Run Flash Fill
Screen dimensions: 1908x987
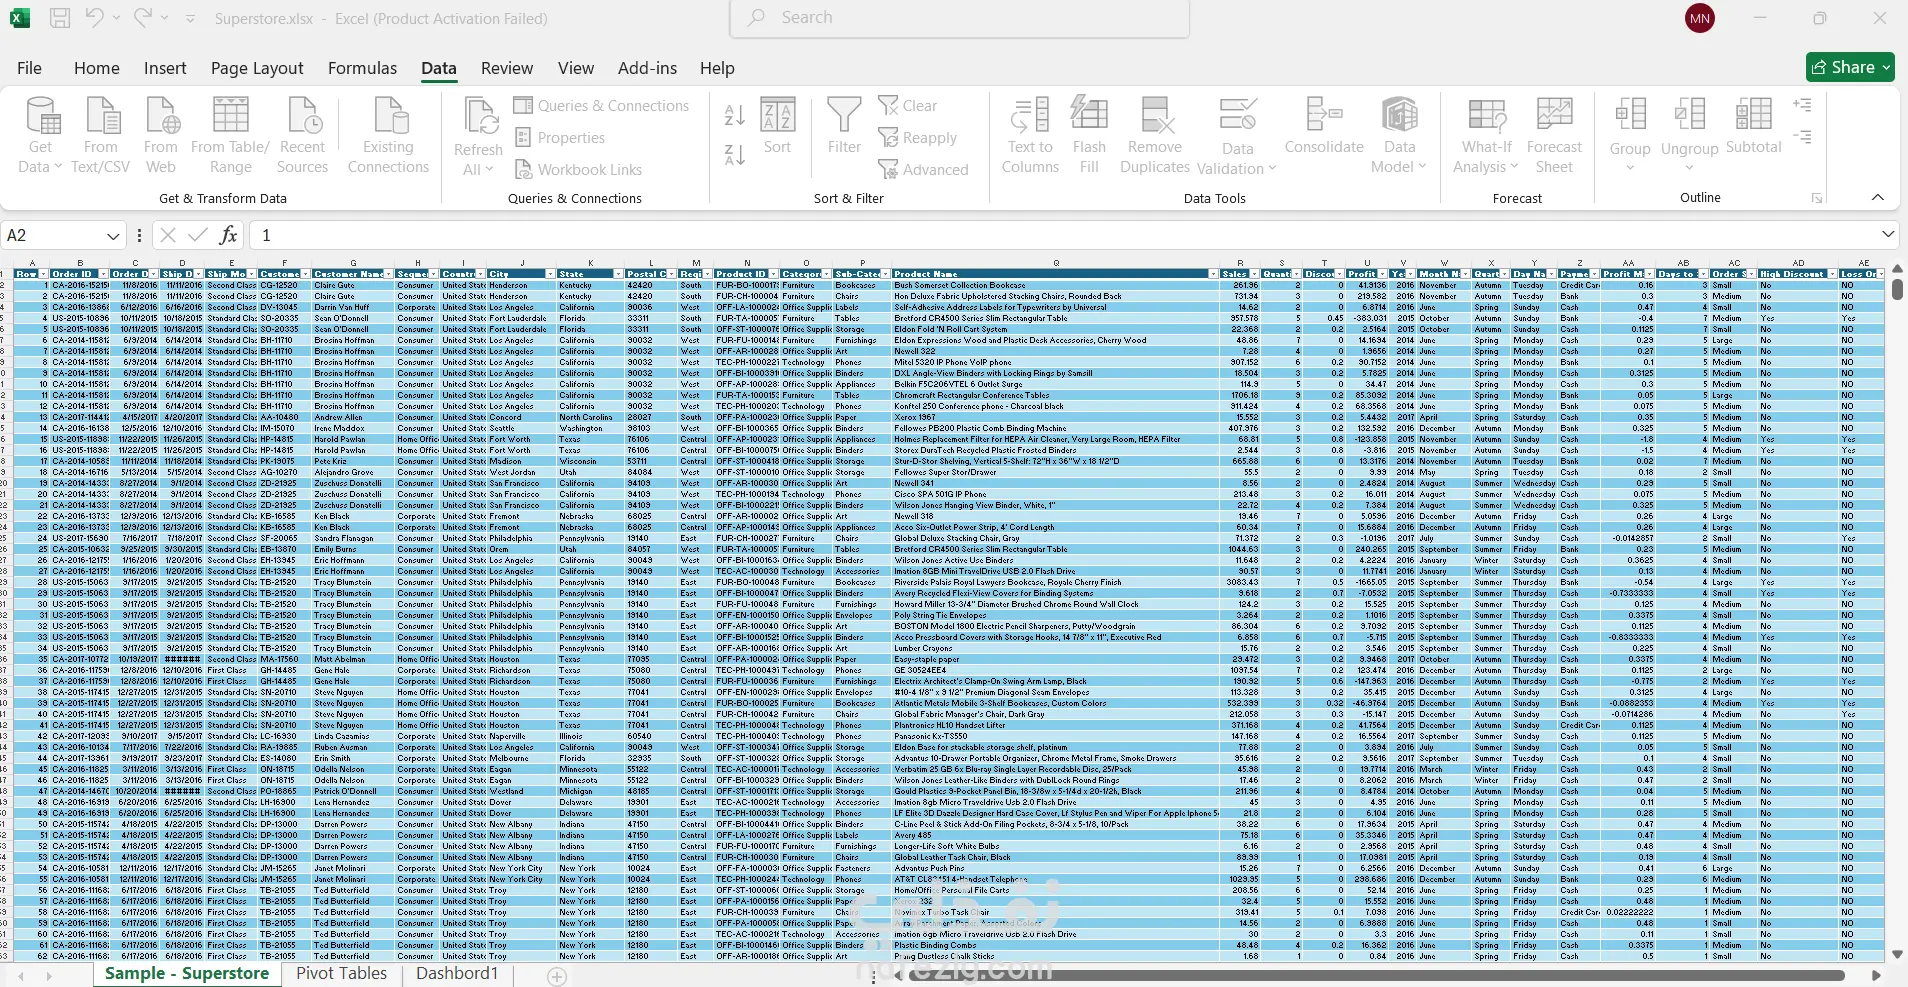[x=1089, y=135]
